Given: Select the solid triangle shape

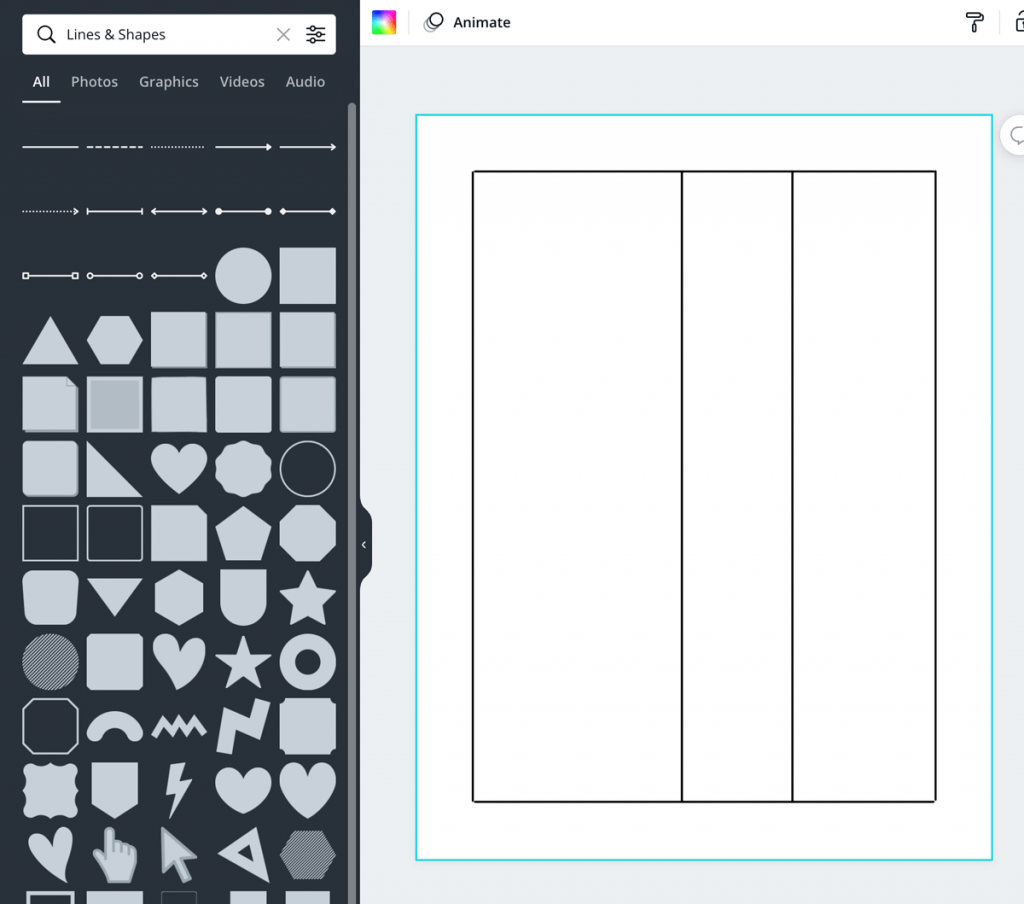Looking at the screenshot, I should (50, 340).
